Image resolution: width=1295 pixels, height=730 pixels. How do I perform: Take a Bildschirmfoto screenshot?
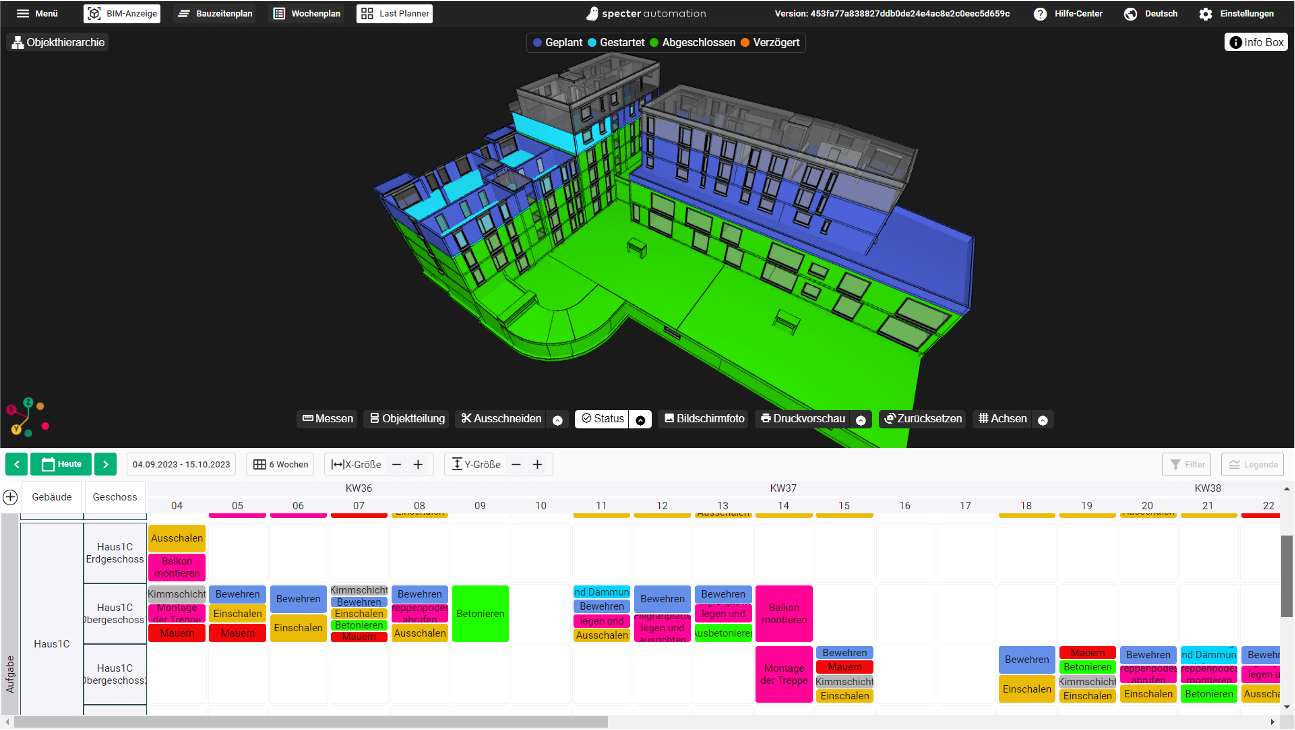[704, 418]
